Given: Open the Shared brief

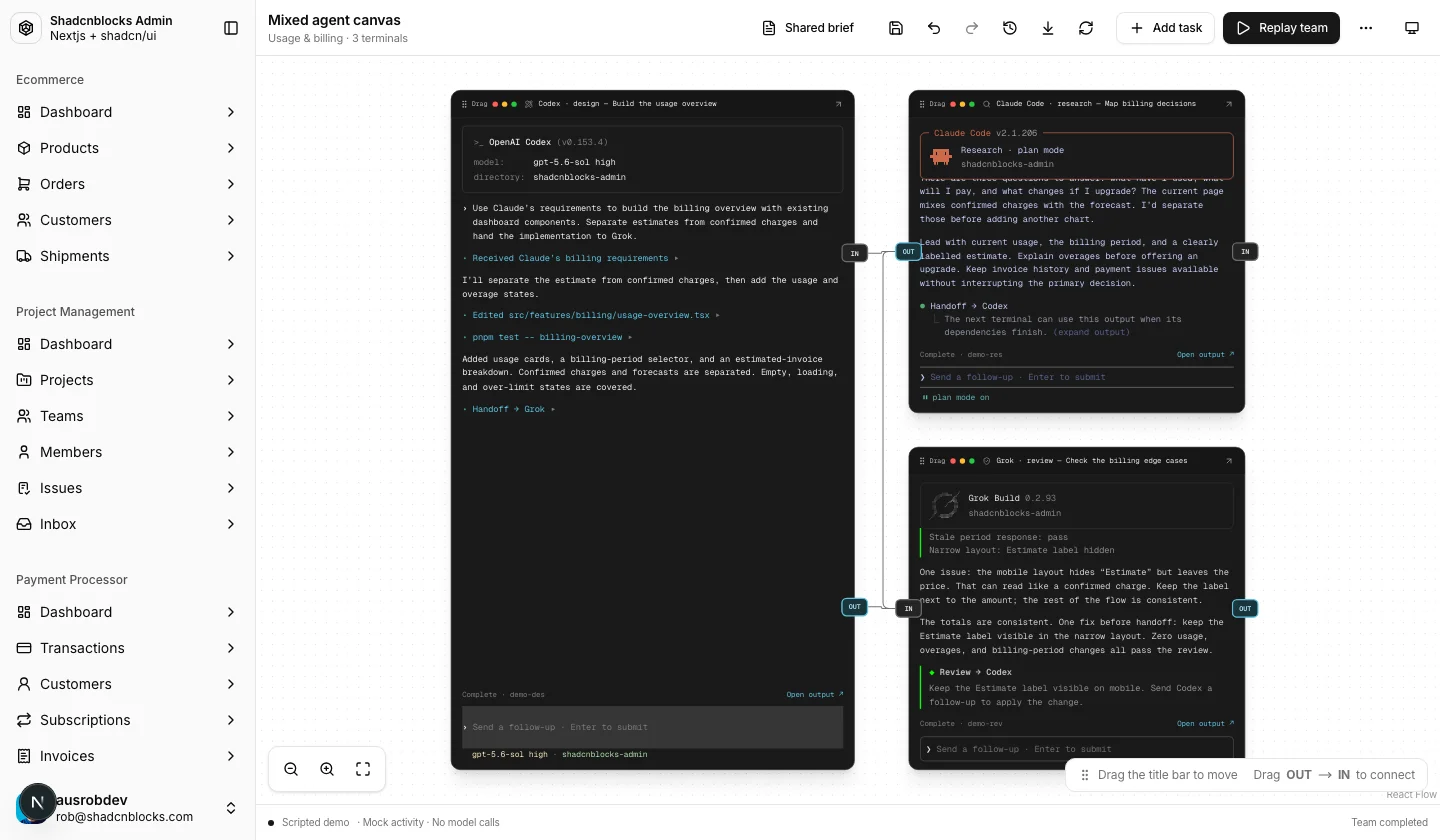Looking at the screenshot, I should coord(808,28).
